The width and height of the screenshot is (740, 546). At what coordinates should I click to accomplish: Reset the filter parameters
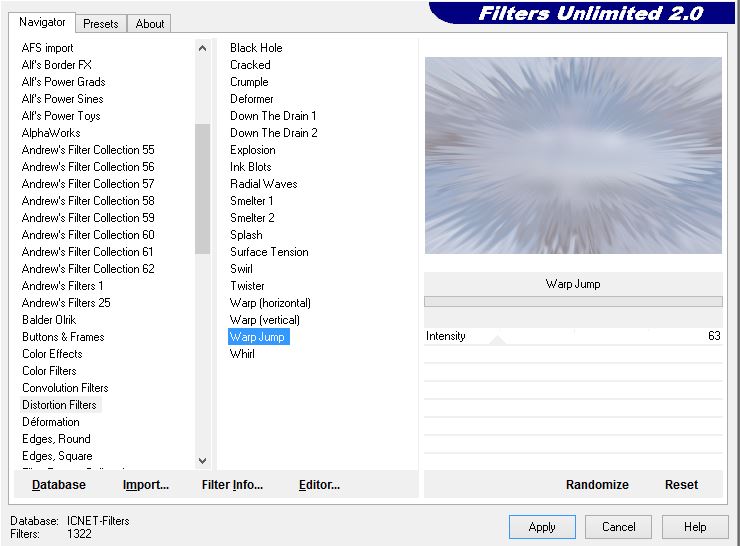[x=681, y=485]
